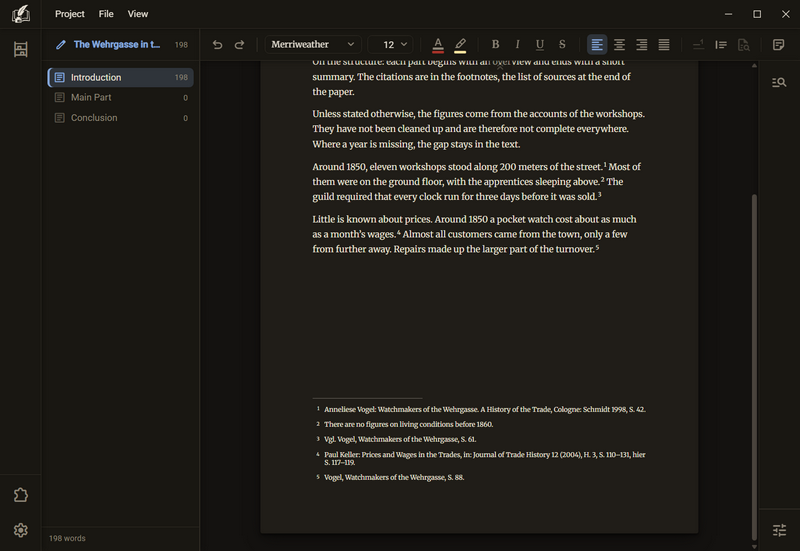Center align the text

(x=619, y=44)
